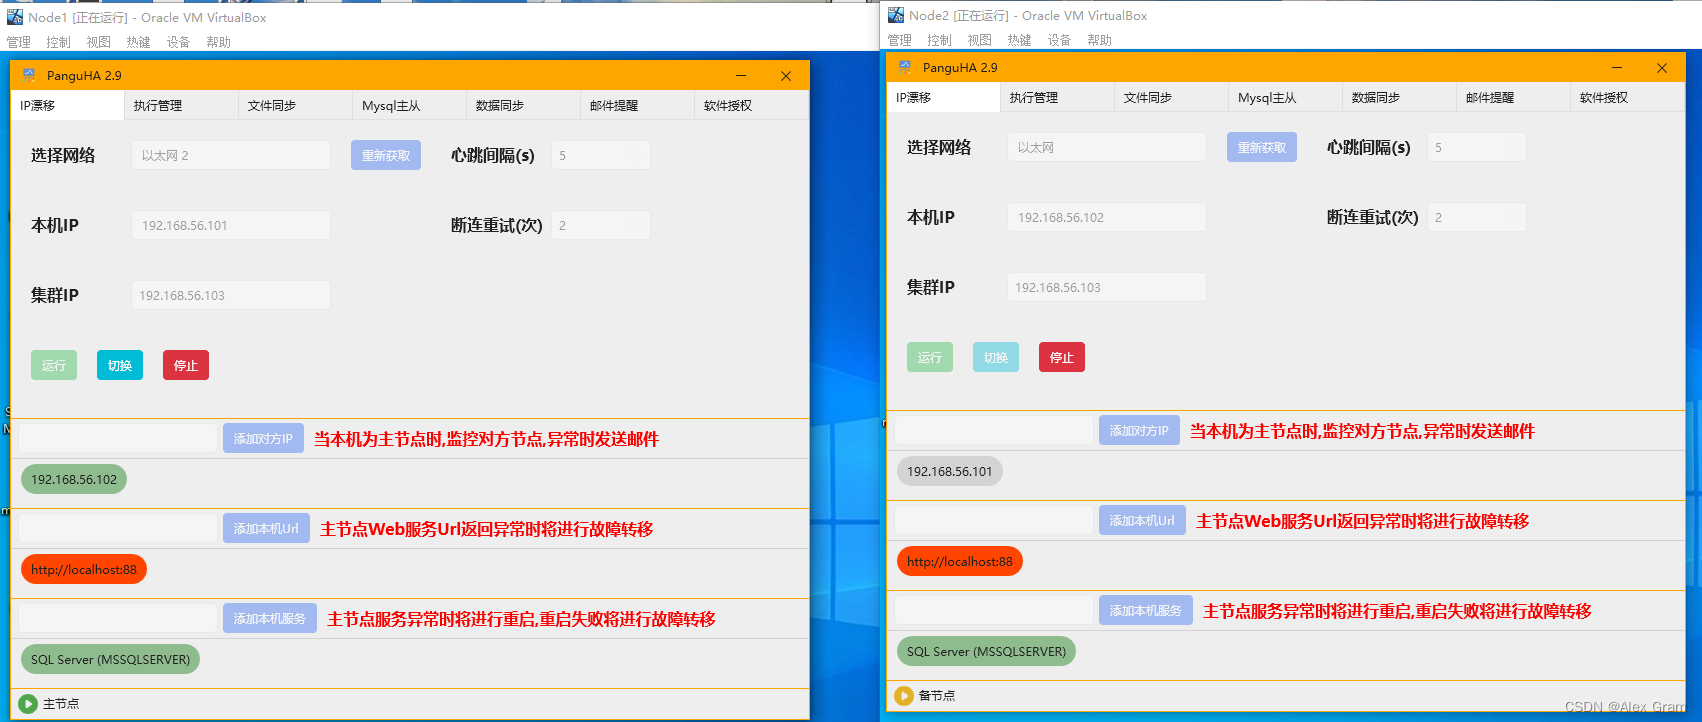Image resolution: width=1702 pixels, height=722 pixels.
Task: Open 文件同步 tab in Node1
Action: 295,105
